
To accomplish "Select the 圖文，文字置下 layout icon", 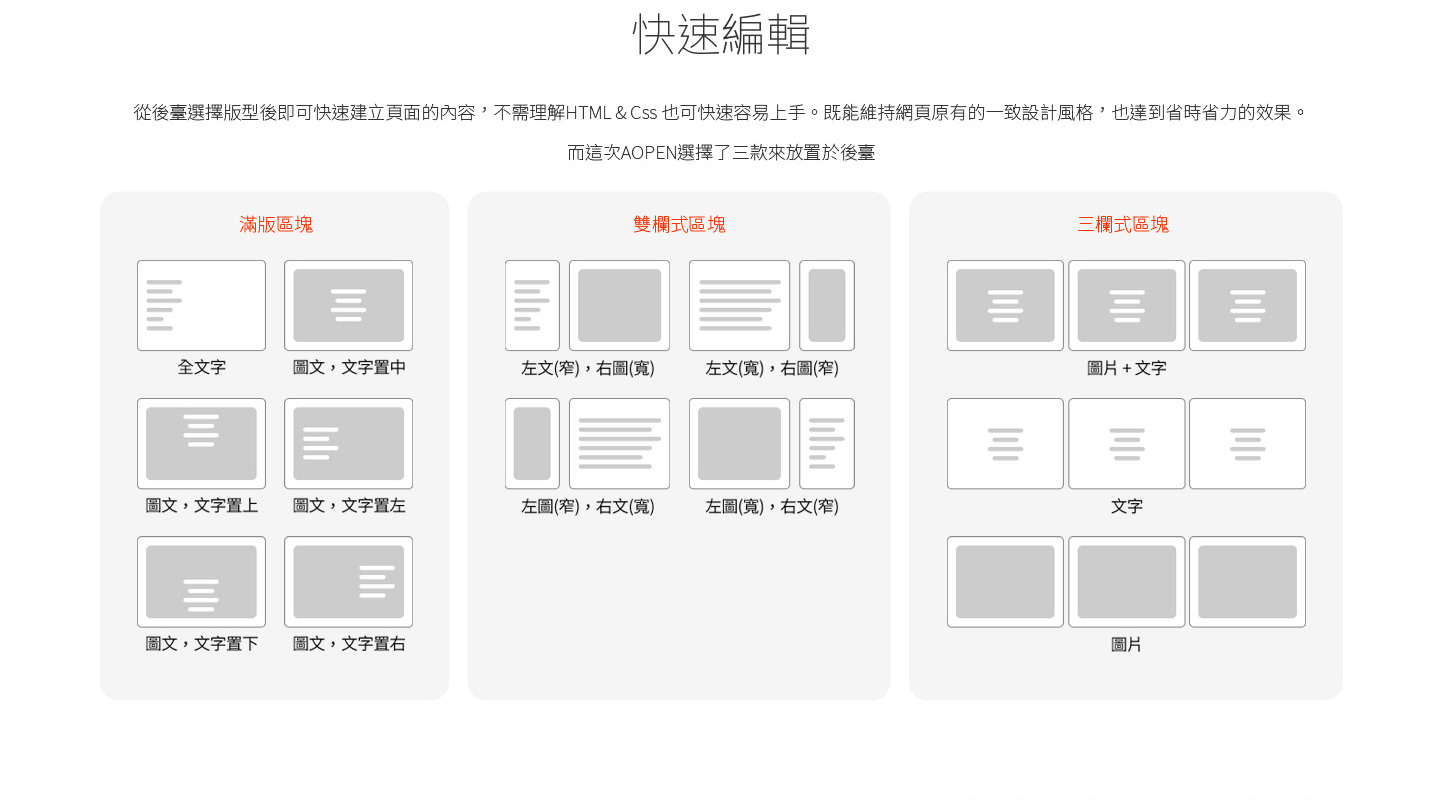I will pyautogui.click(x=201, y=581).
